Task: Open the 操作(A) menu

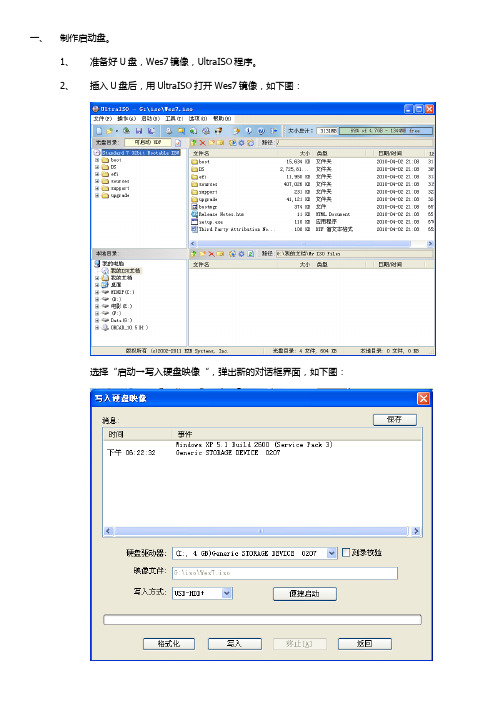Action: [x=126, y=119]
